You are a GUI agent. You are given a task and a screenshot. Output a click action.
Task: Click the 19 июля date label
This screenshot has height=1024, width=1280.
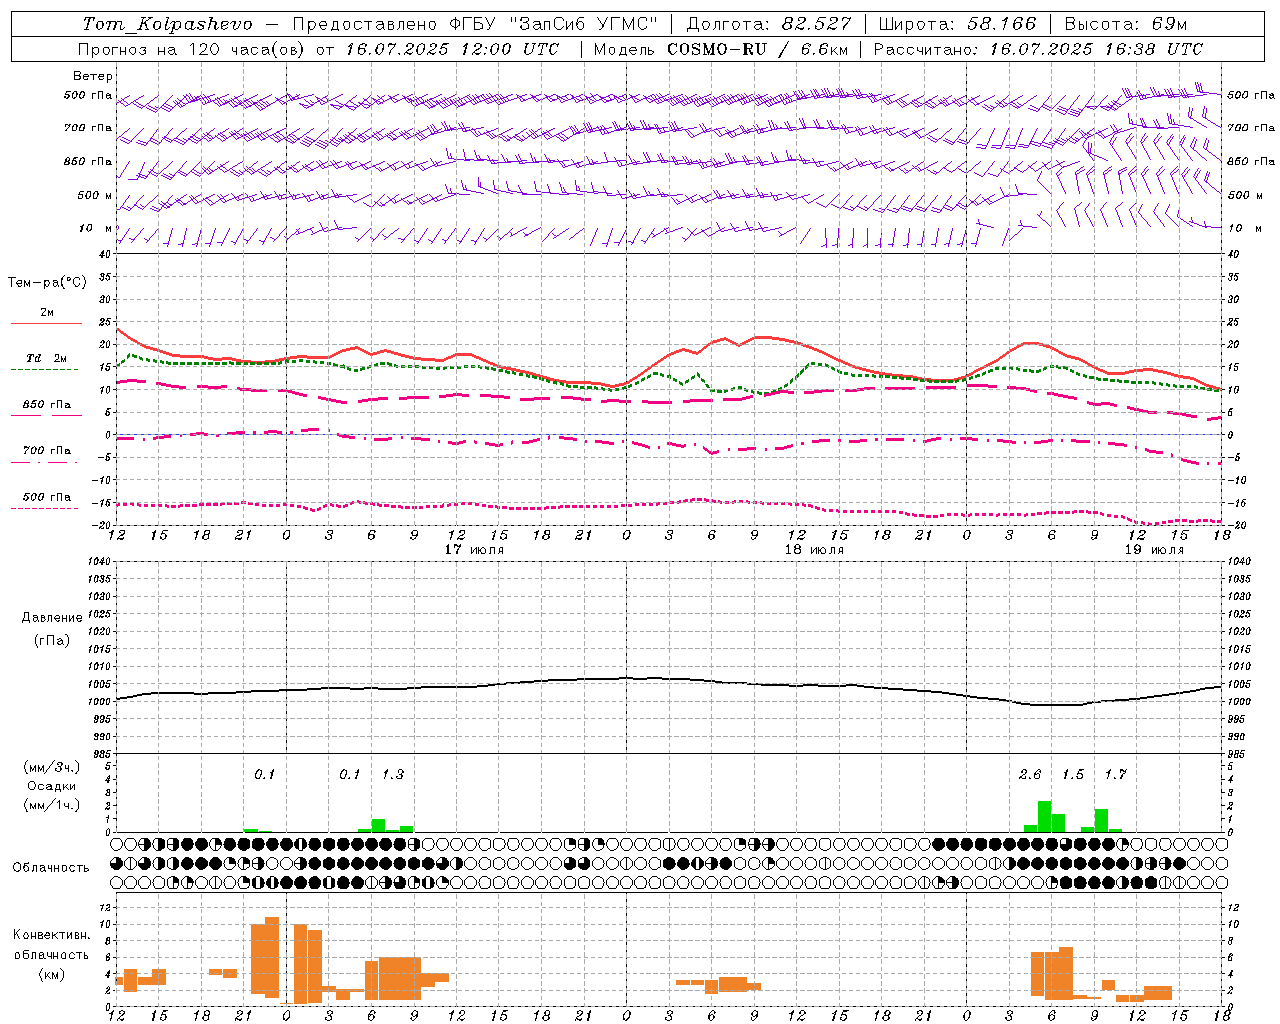pos(1154,550)
